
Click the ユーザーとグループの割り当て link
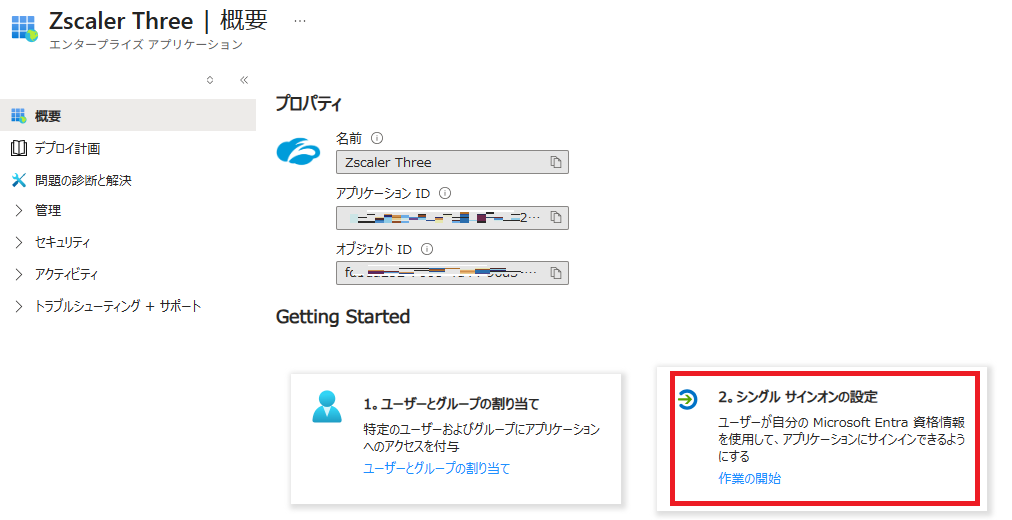(436, 468)
